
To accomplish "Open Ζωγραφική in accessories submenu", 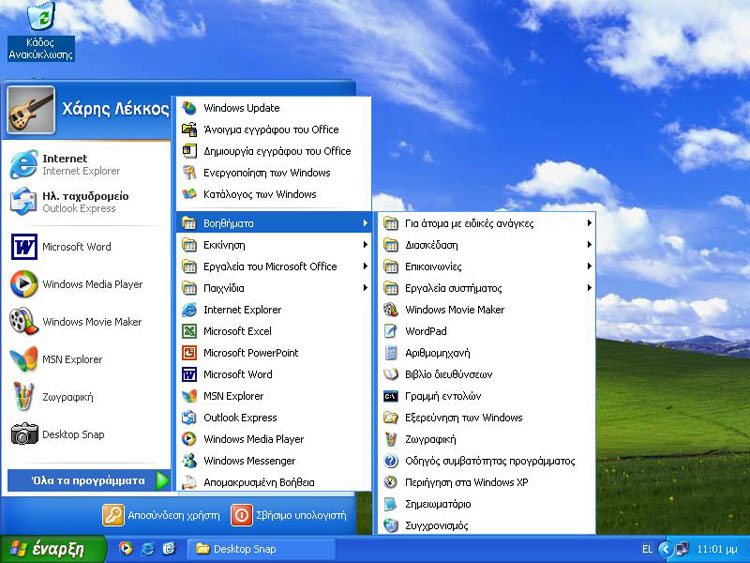I will 487,439.
